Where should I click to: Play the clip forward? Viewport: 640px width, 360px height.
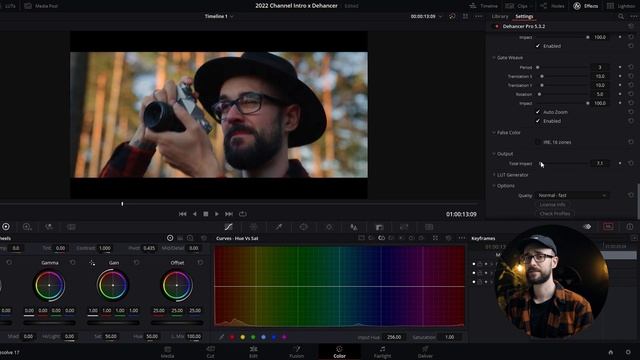[x=217, y=214]
